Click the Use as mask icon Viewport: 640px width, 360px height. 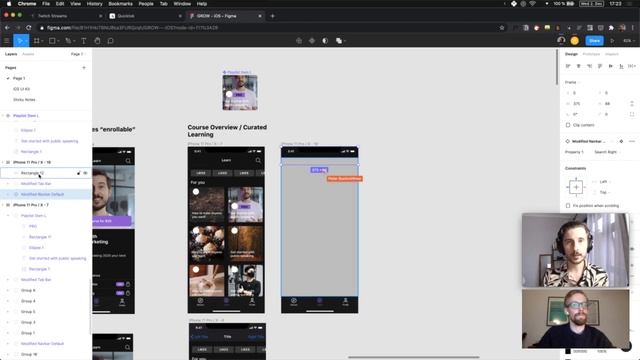(325, 41)
